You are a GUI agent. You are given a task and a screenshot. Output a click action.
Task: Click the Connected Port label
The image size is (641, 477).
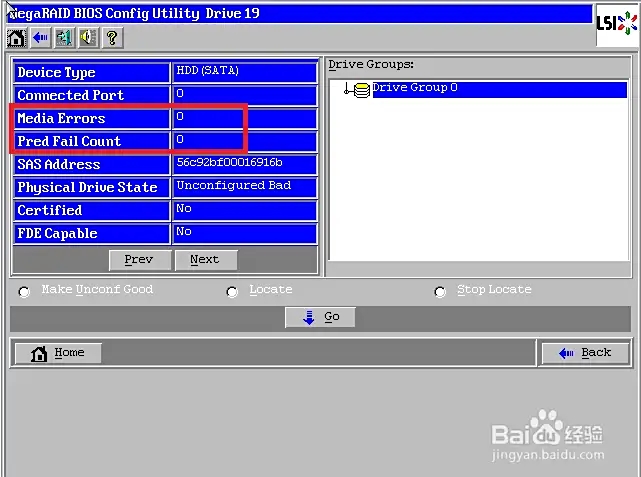[x=70, y=95]
